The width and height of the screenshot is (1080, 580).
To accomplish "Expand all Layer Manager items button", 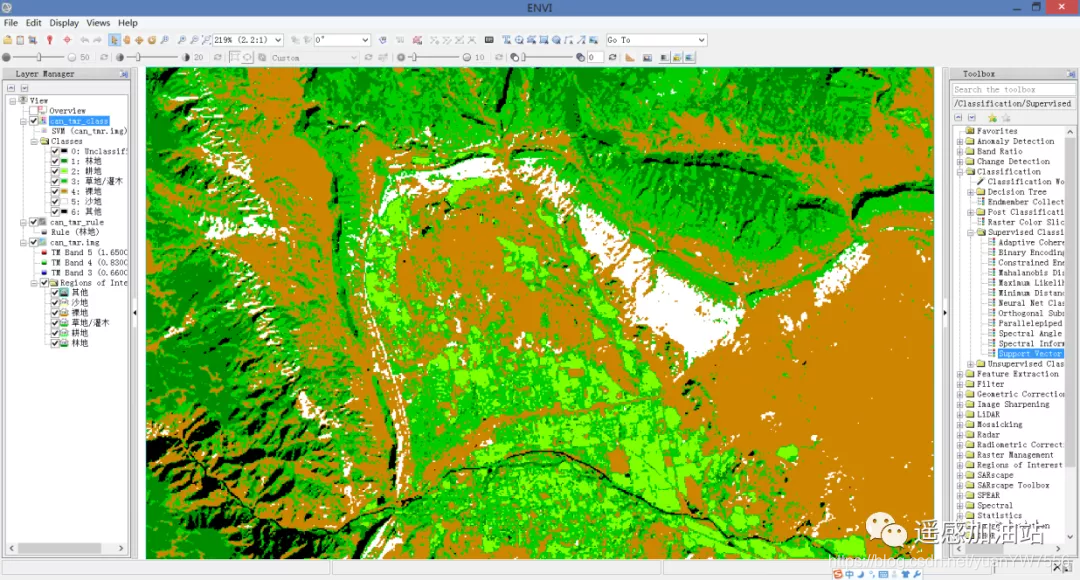I will pyautogui.click(x=25, y=88).
